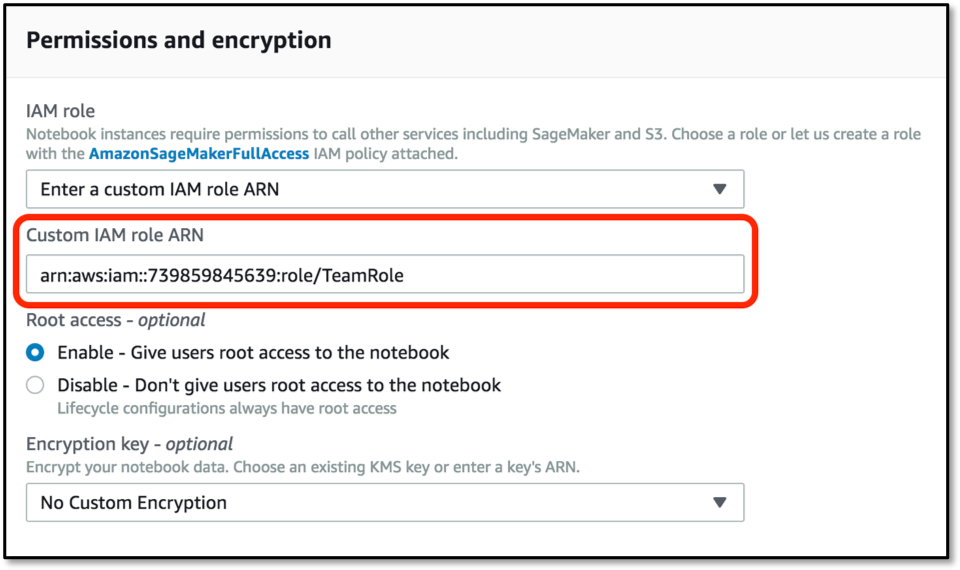Expand the 'Enter a custom IAM role ARN' dropdown

point(385,189)
